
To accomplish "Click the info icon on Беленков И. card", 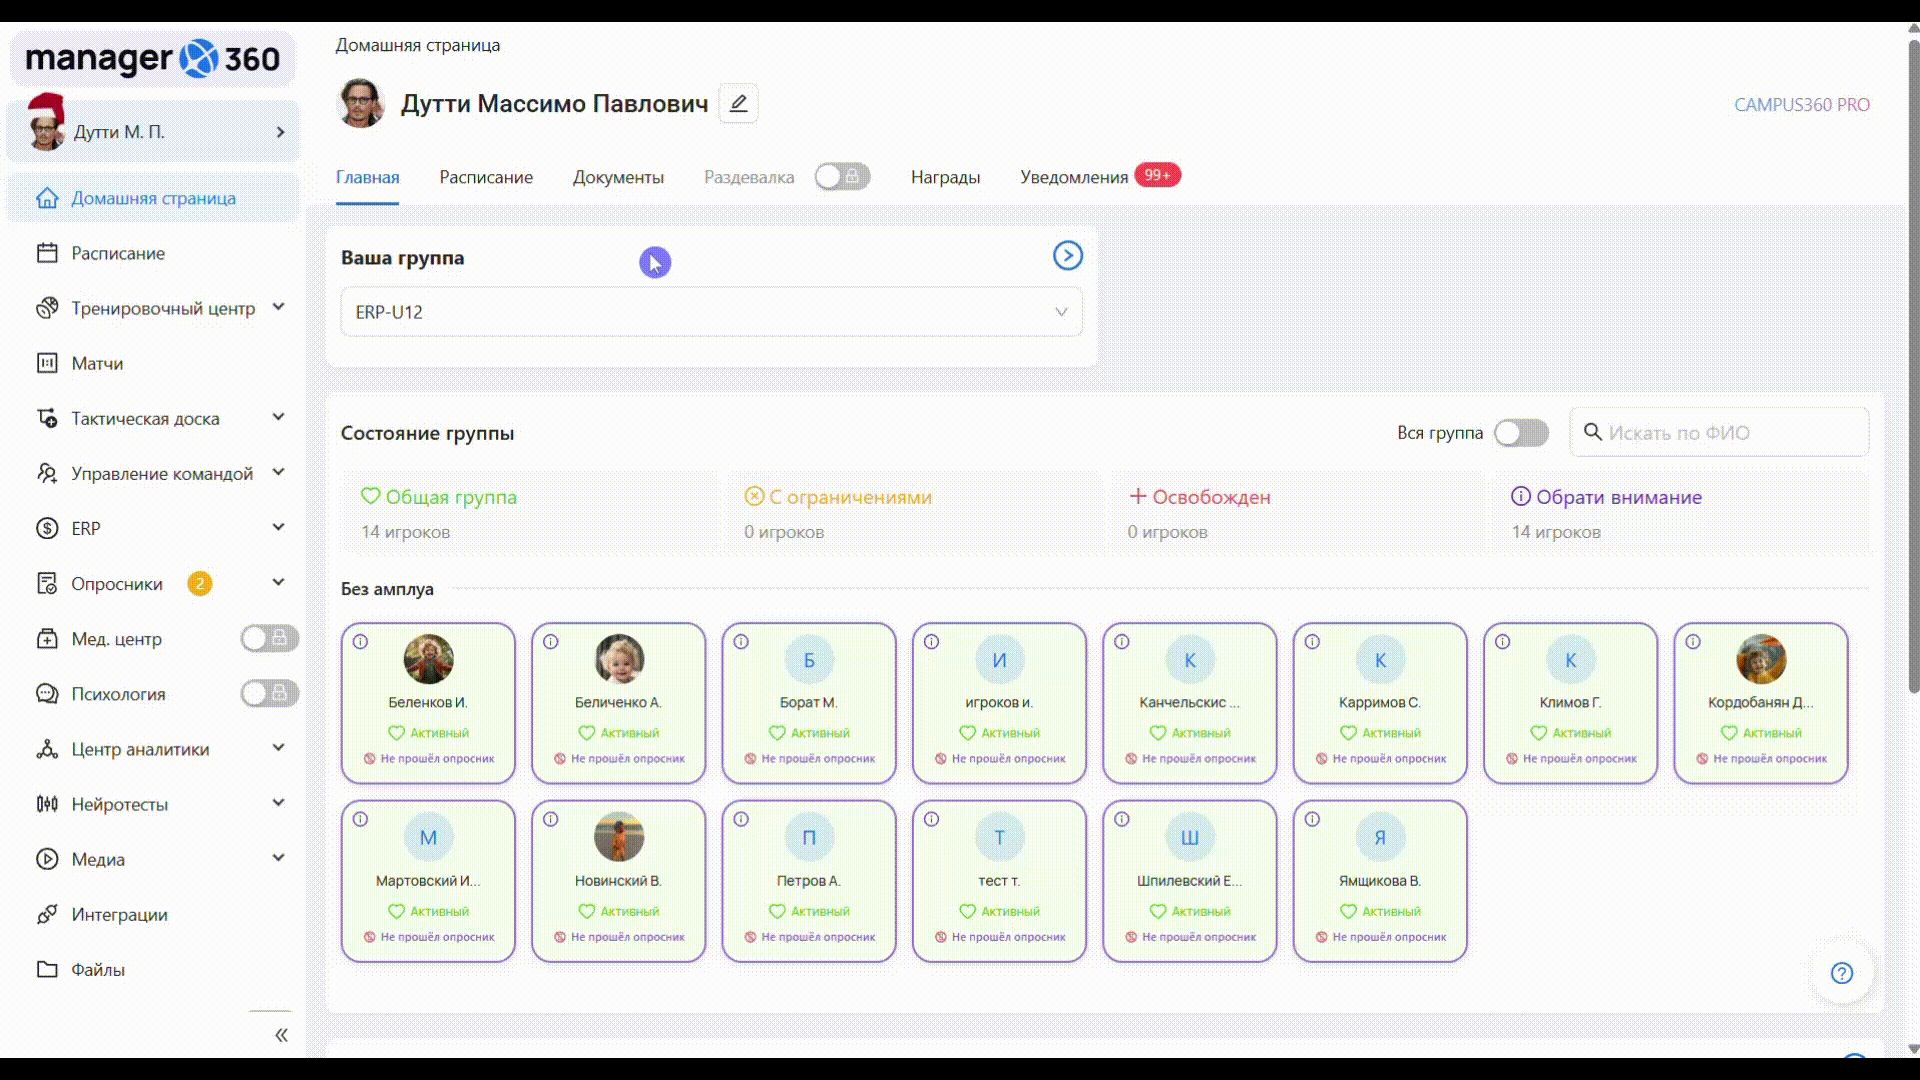I will [361, 642].
